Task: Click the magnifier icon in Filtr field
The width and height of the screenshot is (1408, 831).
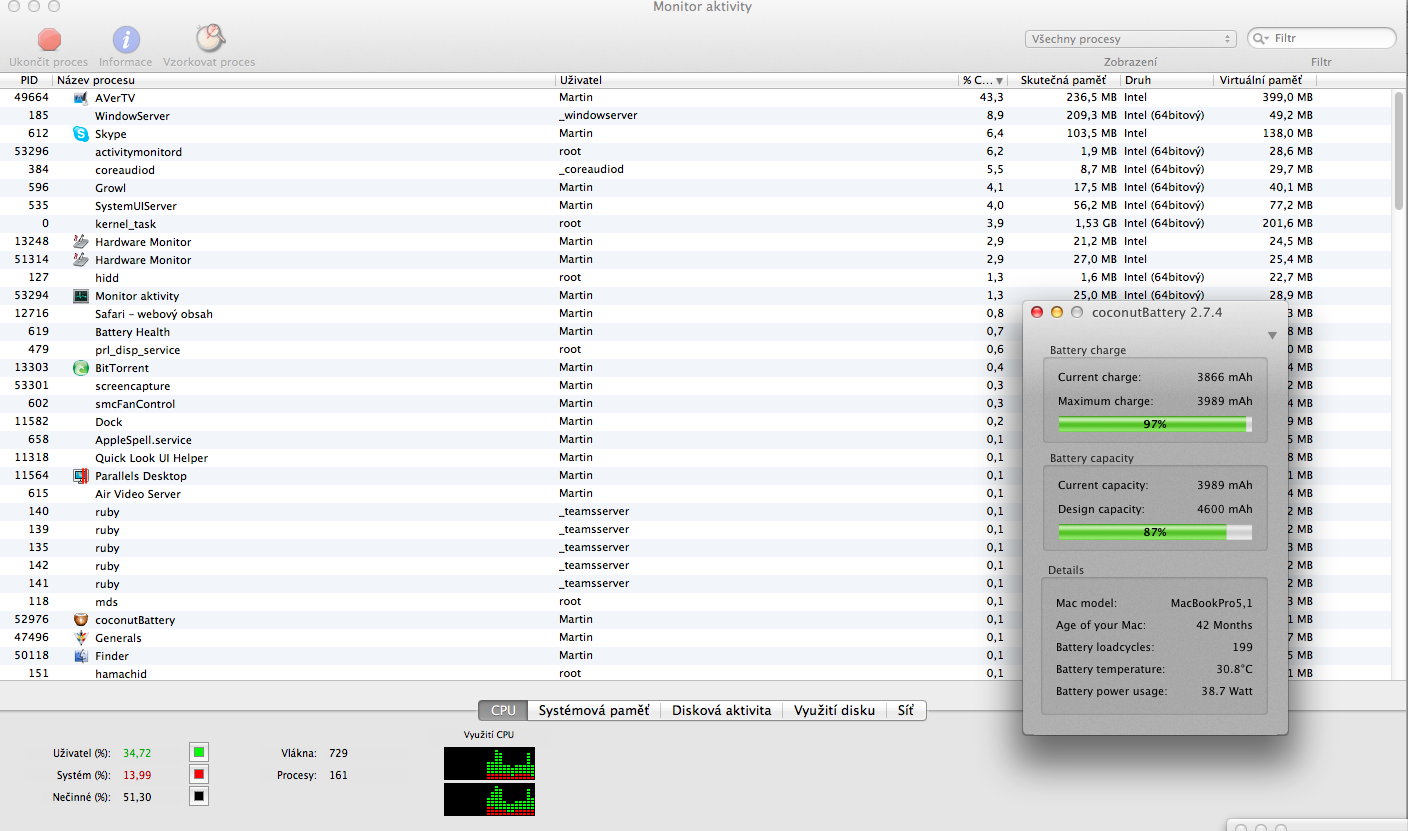Action: pyautogui.click(x=1261, y=38)
